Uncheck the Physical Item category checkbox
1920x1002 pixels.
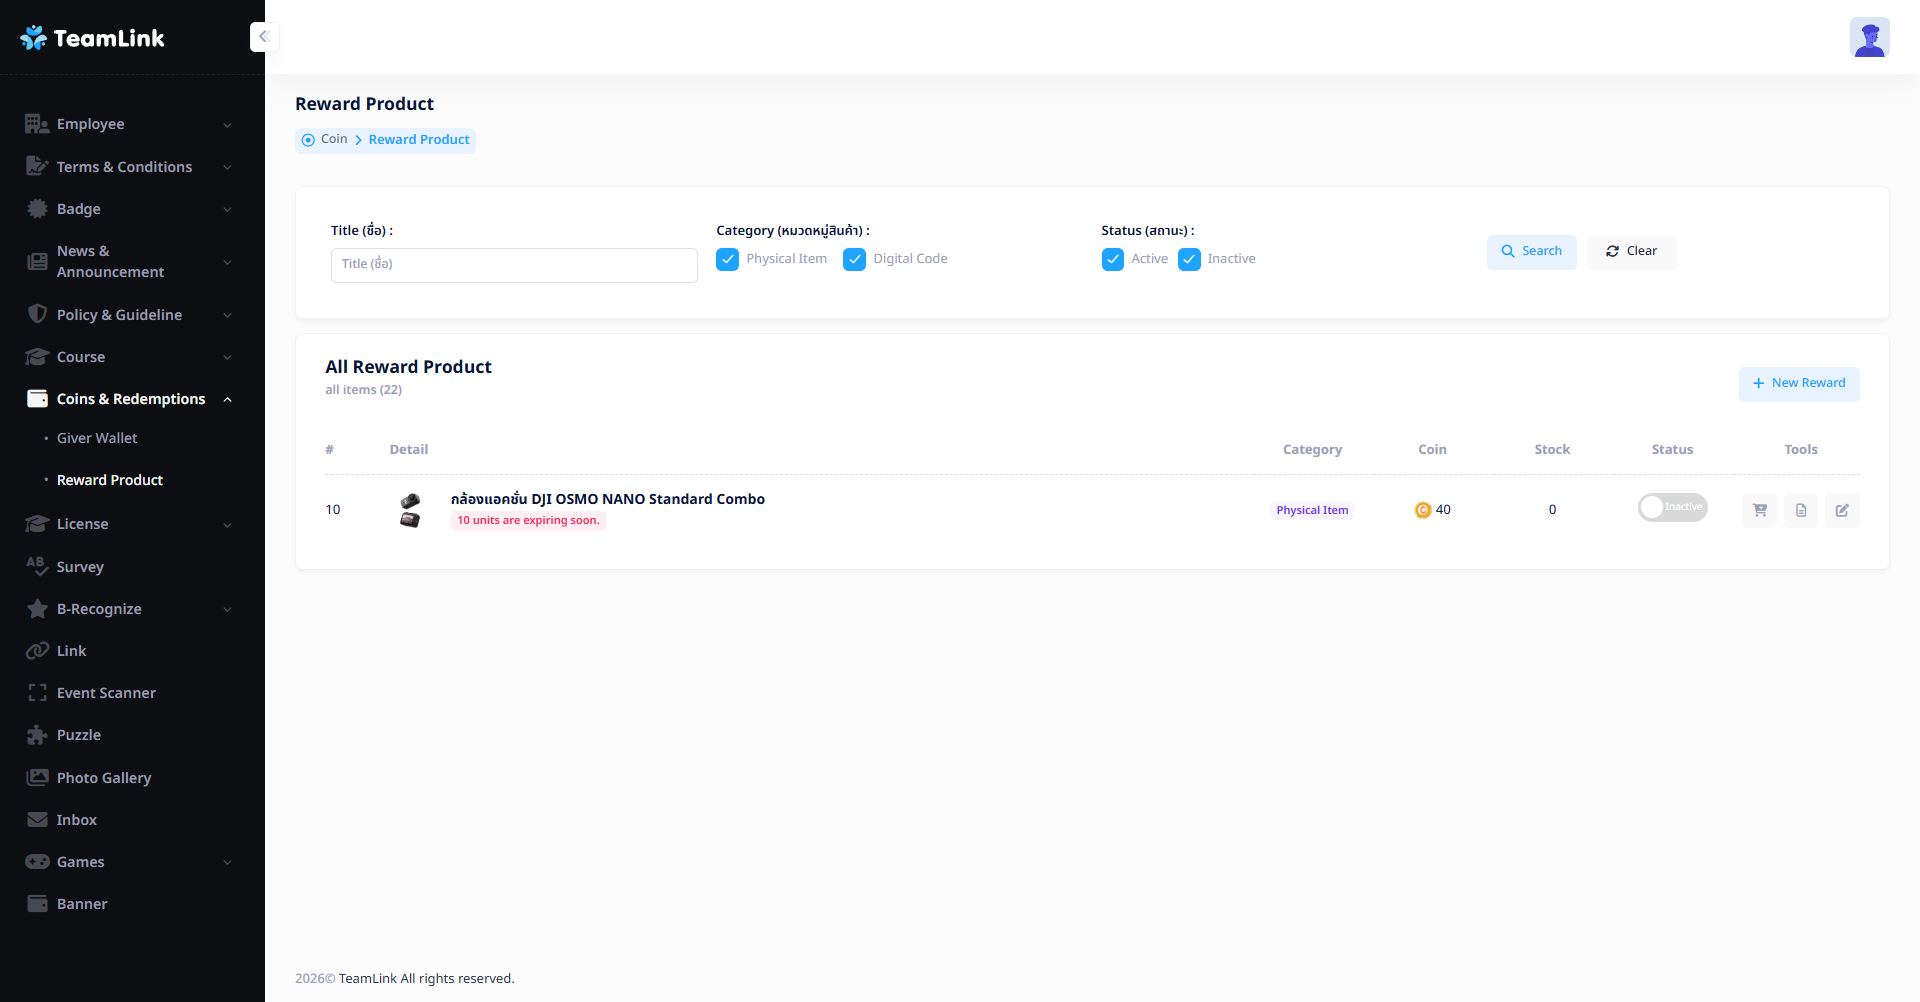(727, 260)
